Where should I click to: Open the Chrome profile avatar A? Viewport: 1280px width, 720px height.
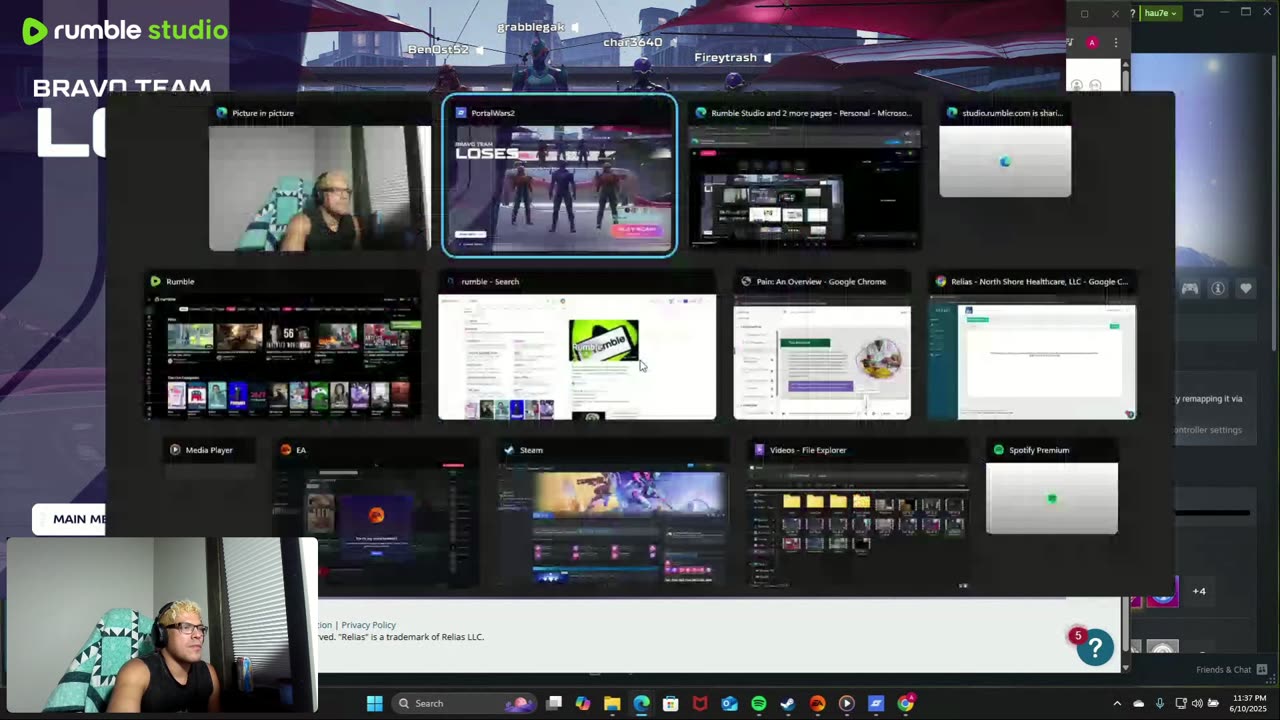tap(1092, 42)
